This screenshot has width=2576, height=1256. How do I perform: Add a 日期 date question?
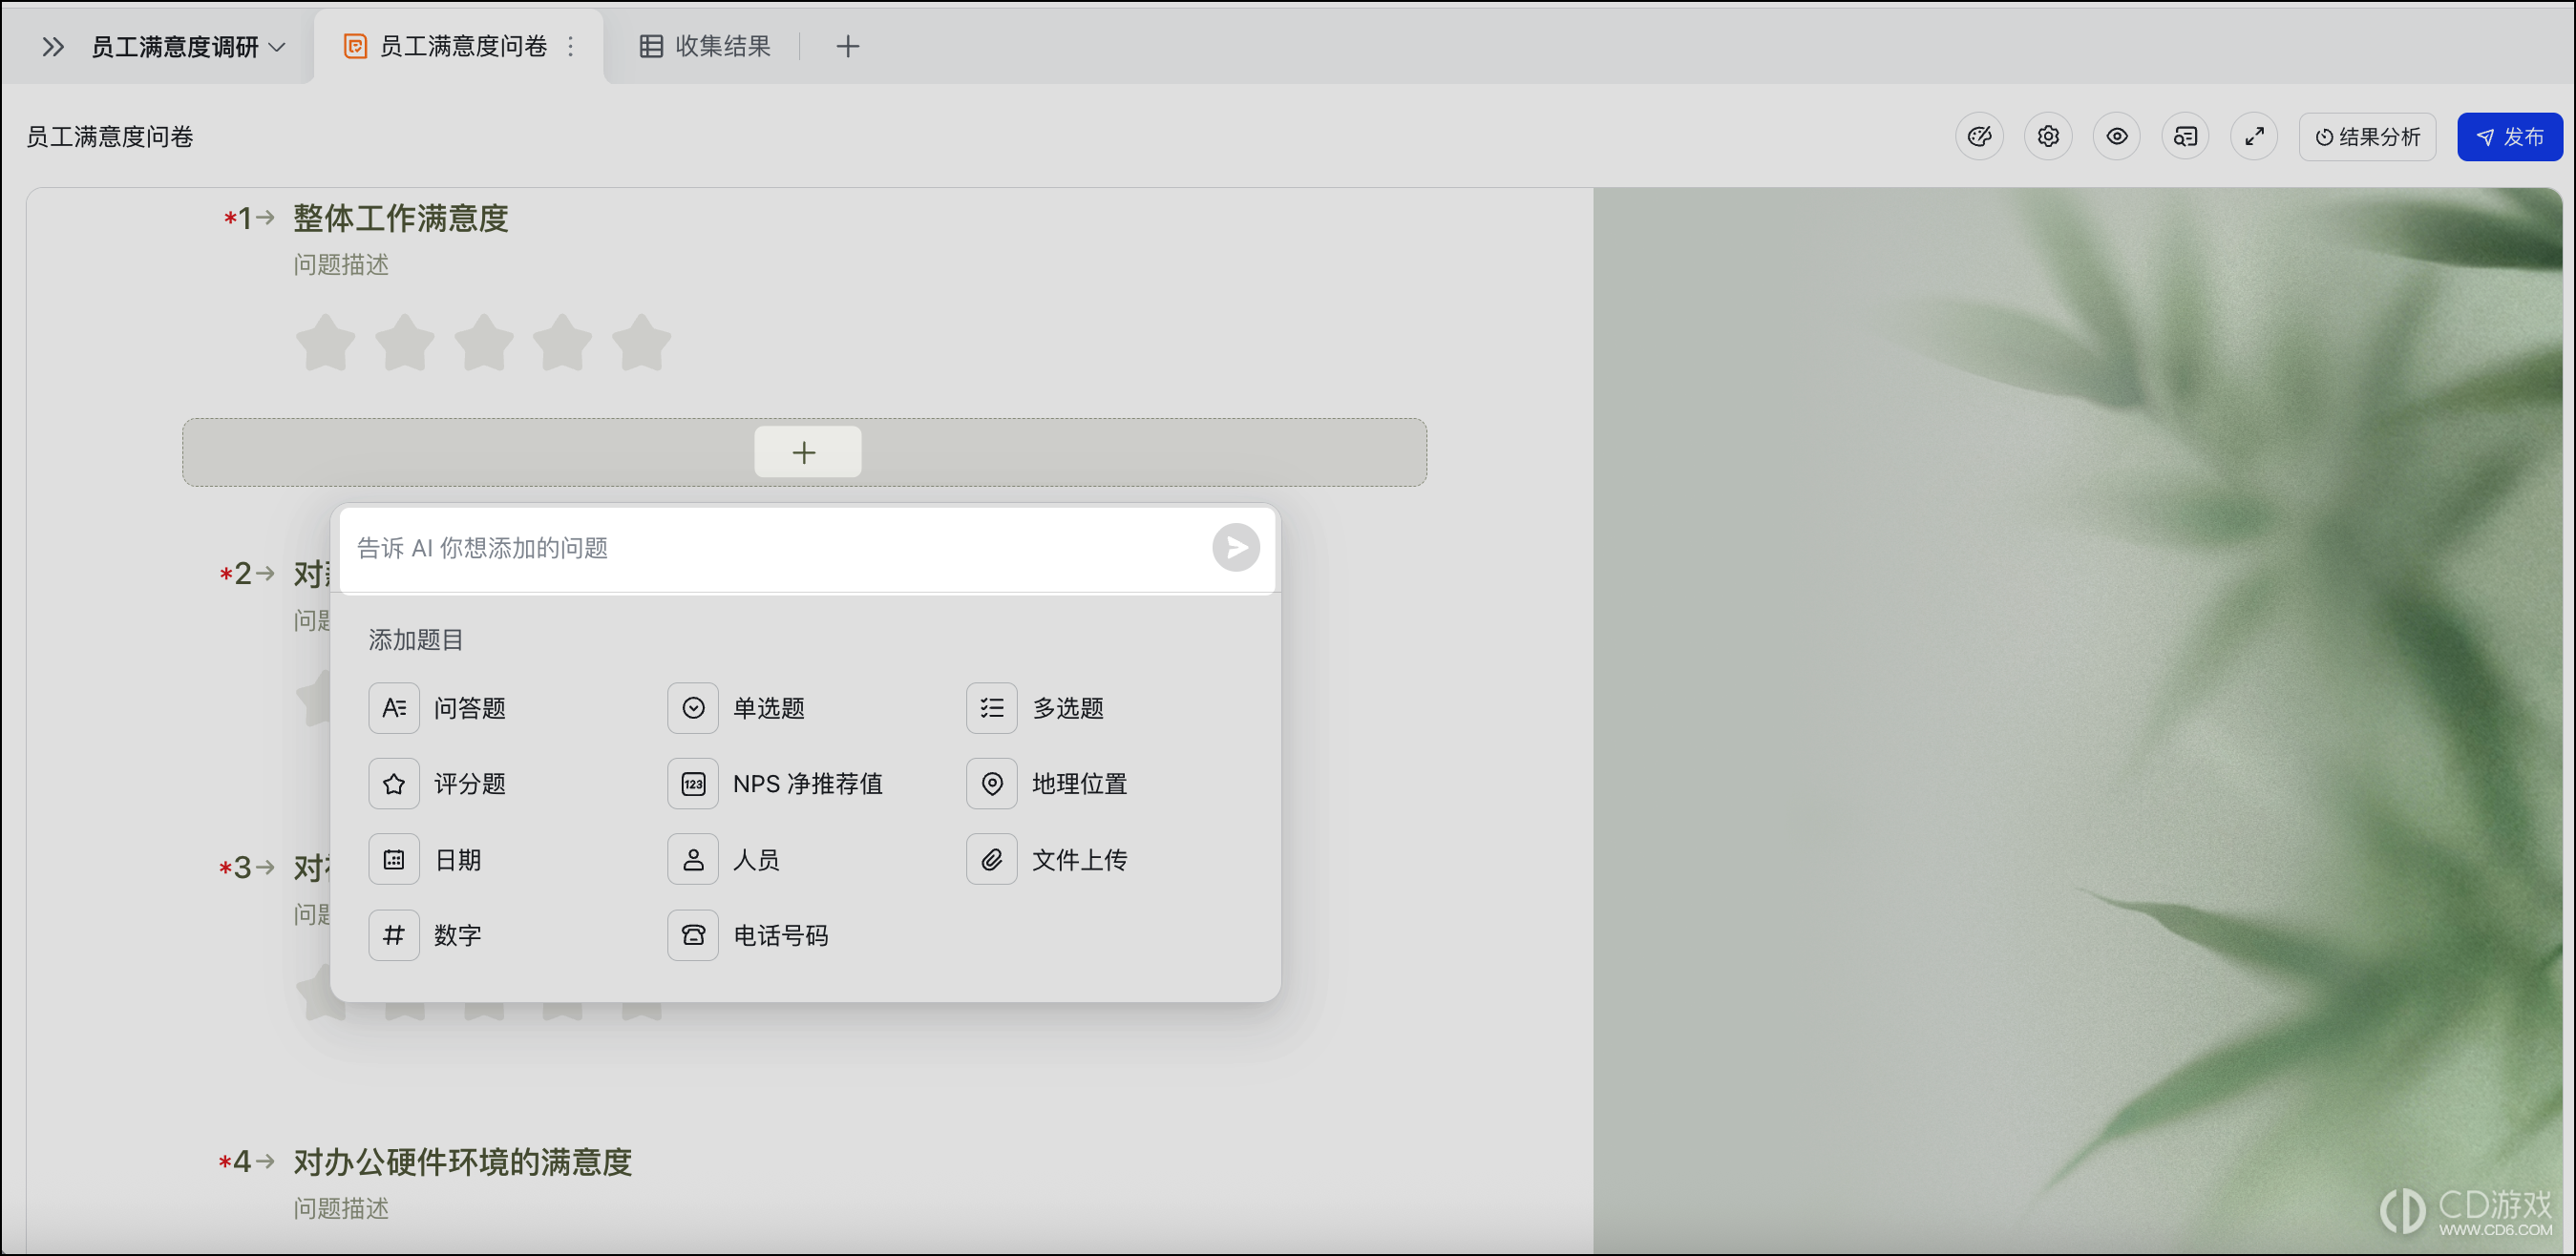pyautogui.click(x=426, y=859)
